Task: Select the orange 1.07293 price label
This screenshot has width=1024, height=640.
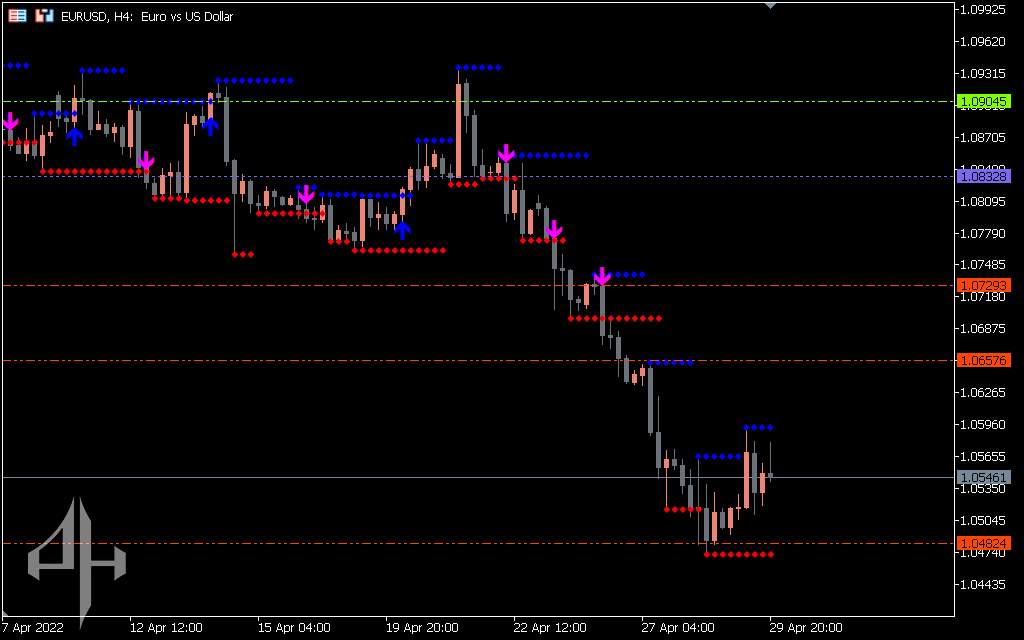Action: pyautogui.click(x=984, y=285)
